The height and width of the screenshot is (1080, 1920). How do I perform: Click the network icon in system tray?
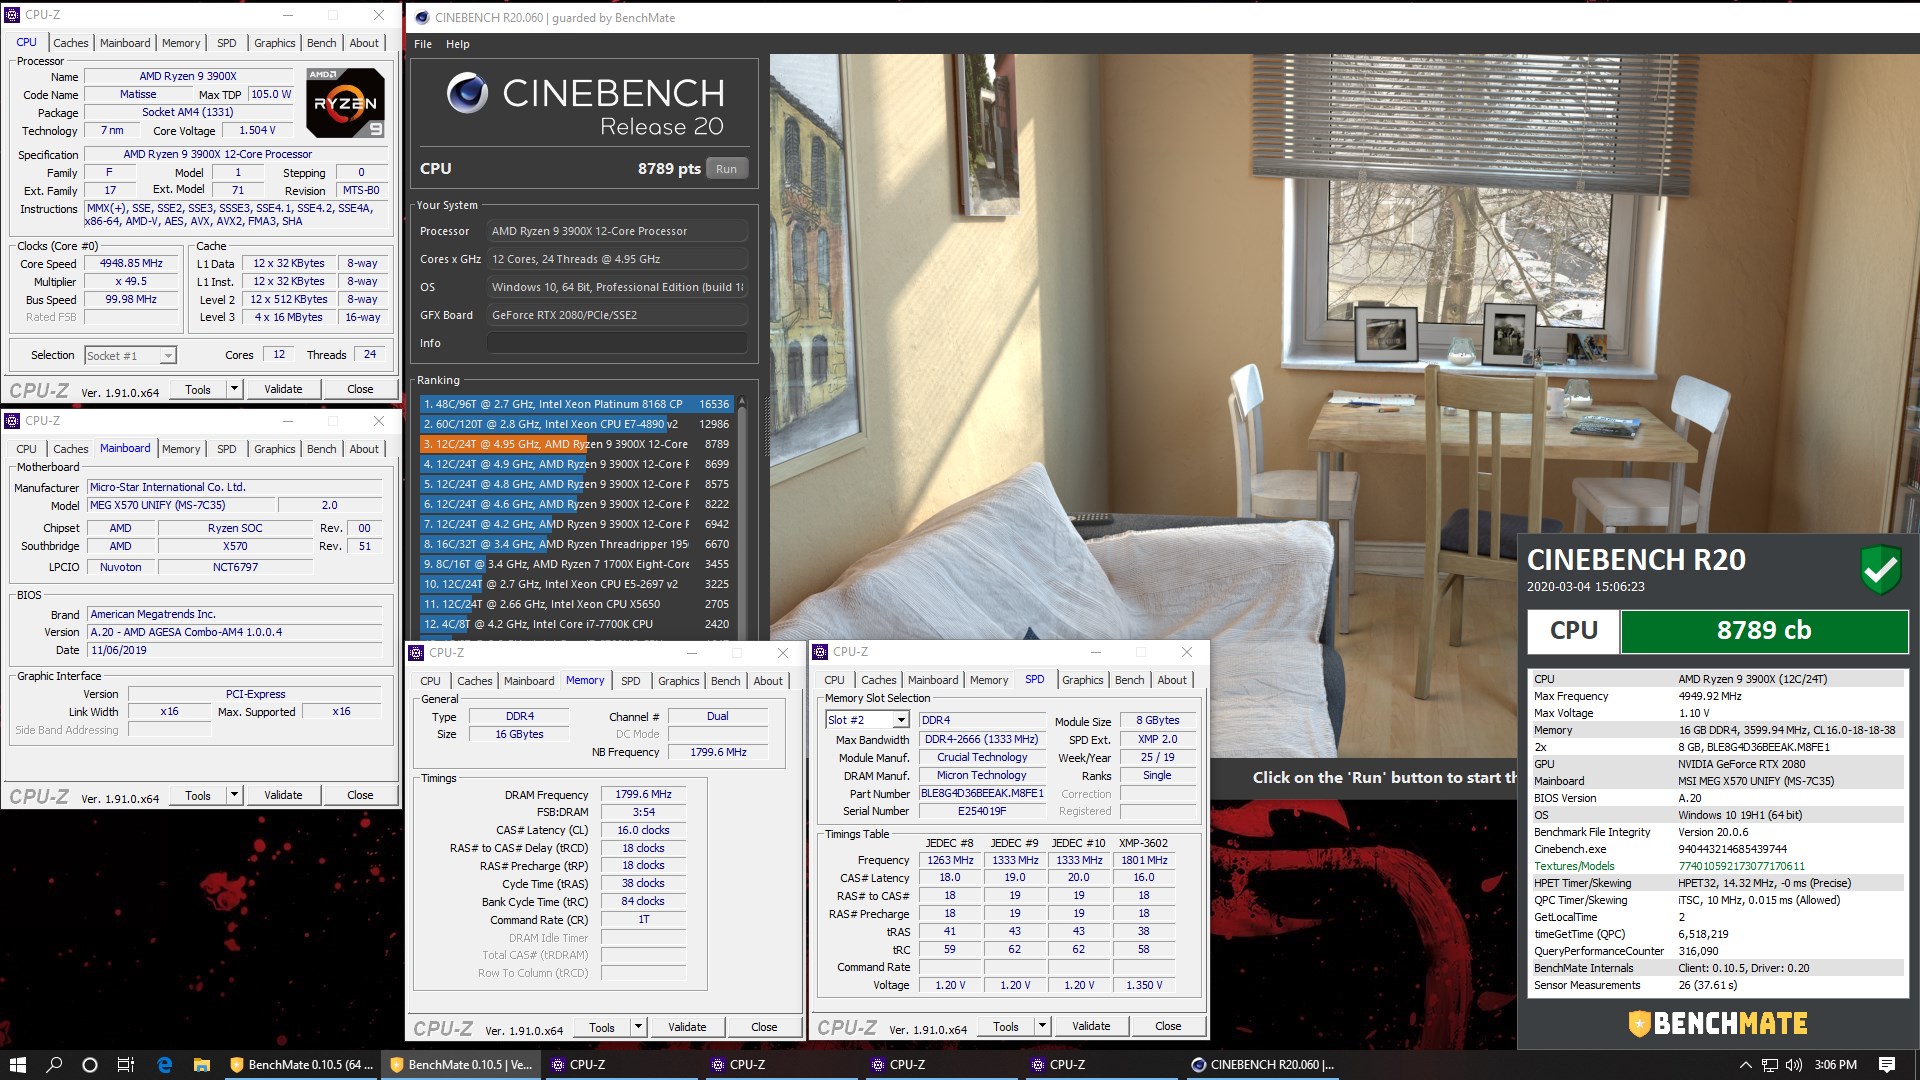(1770, 1064)
